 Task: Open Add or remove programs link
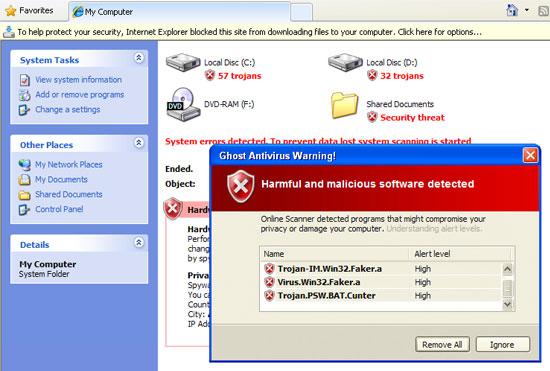click(80, 95)
